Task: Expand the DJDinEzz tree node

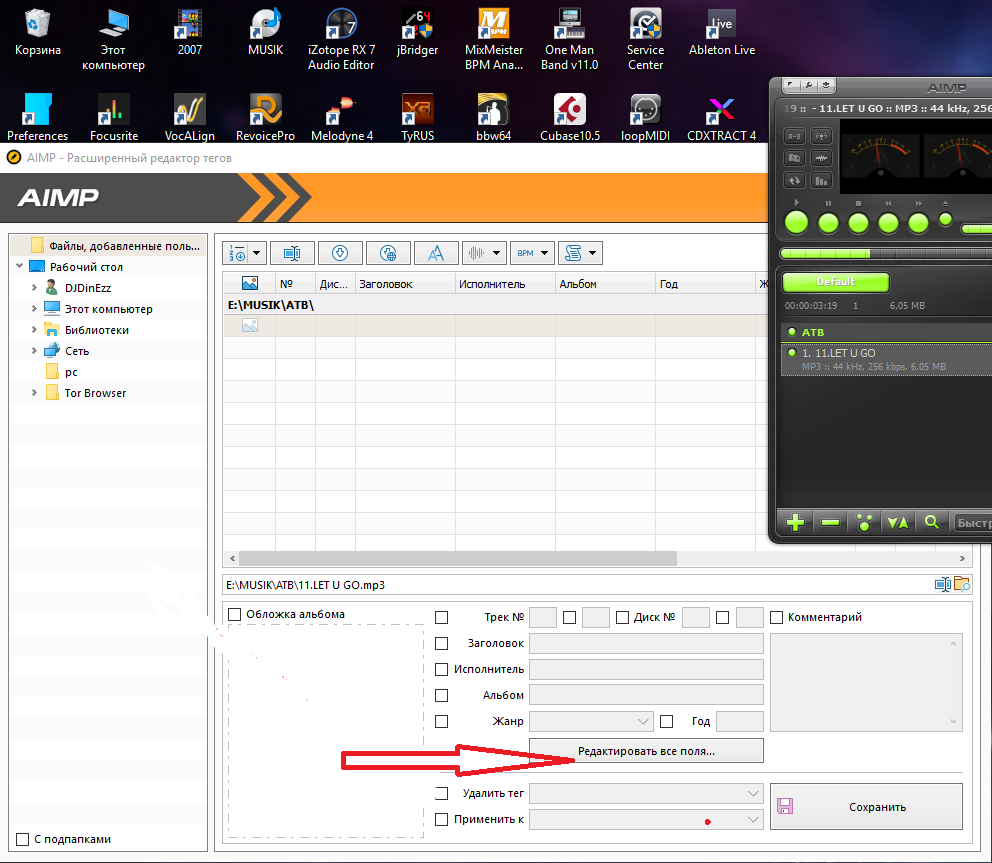Action: pyautogui.click(x=34, y=287)
